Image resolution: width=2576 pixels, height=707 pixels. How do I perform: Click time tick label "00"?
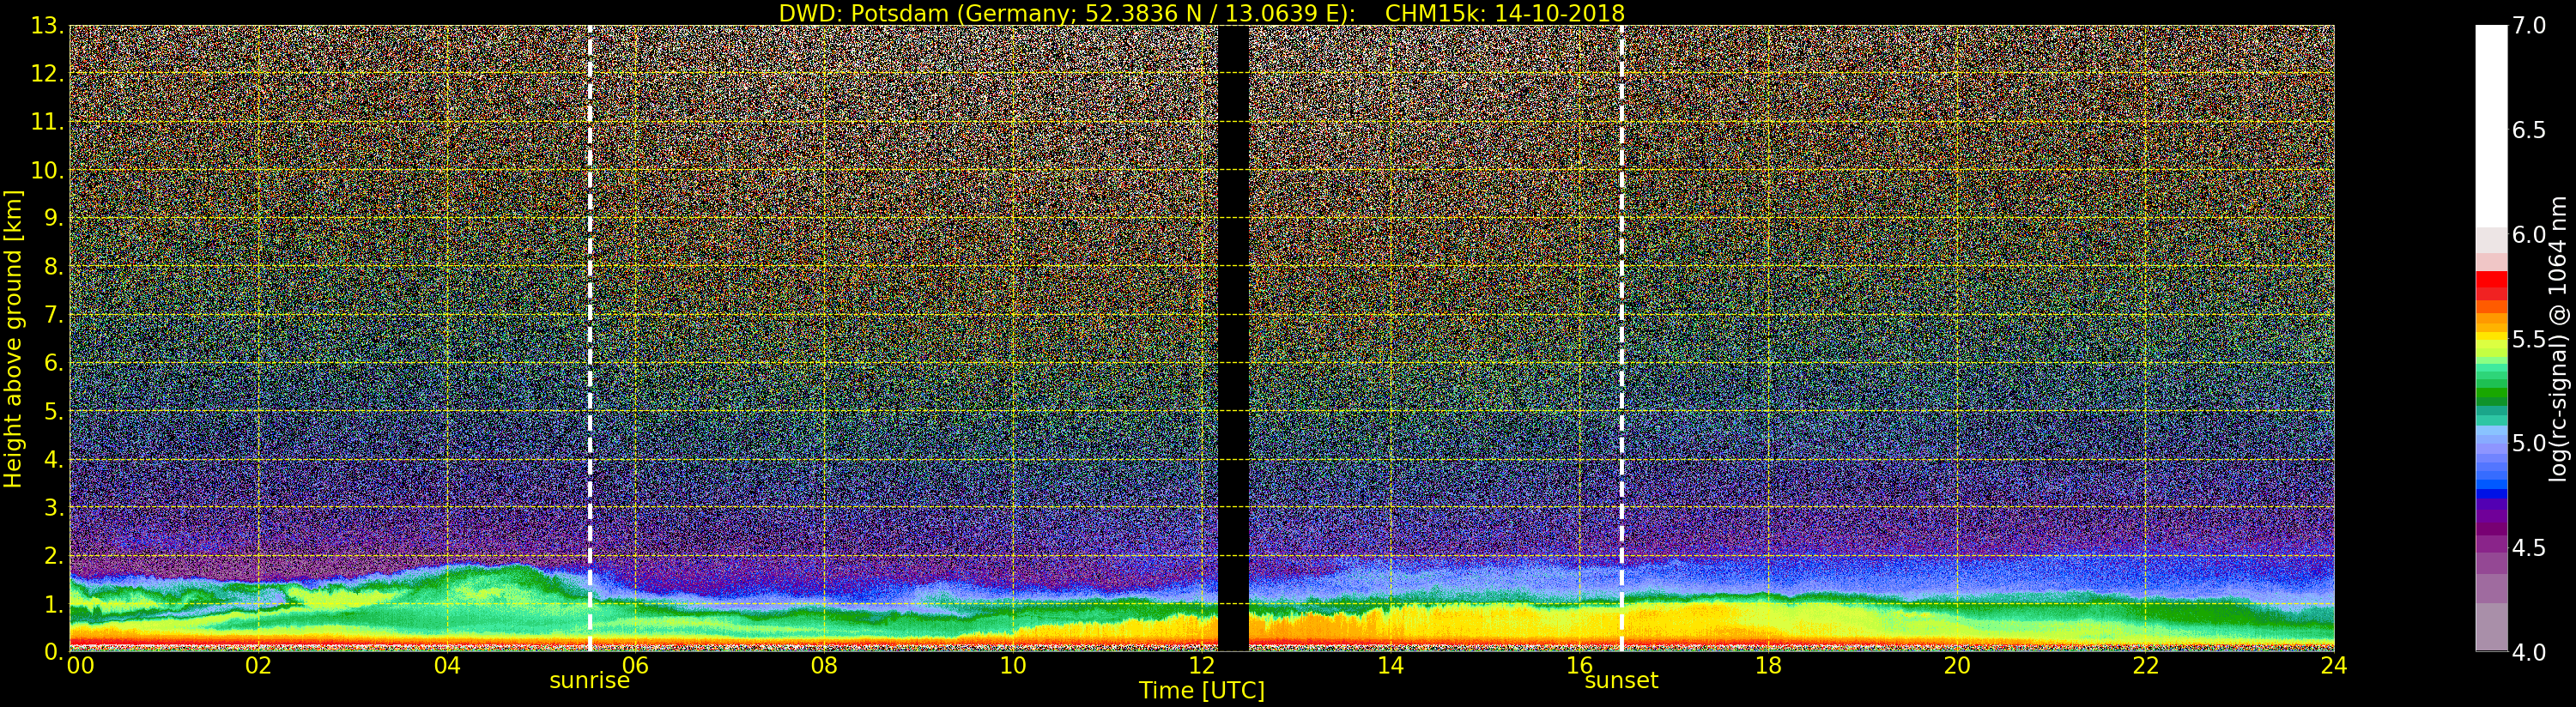(x=80, y=666)
